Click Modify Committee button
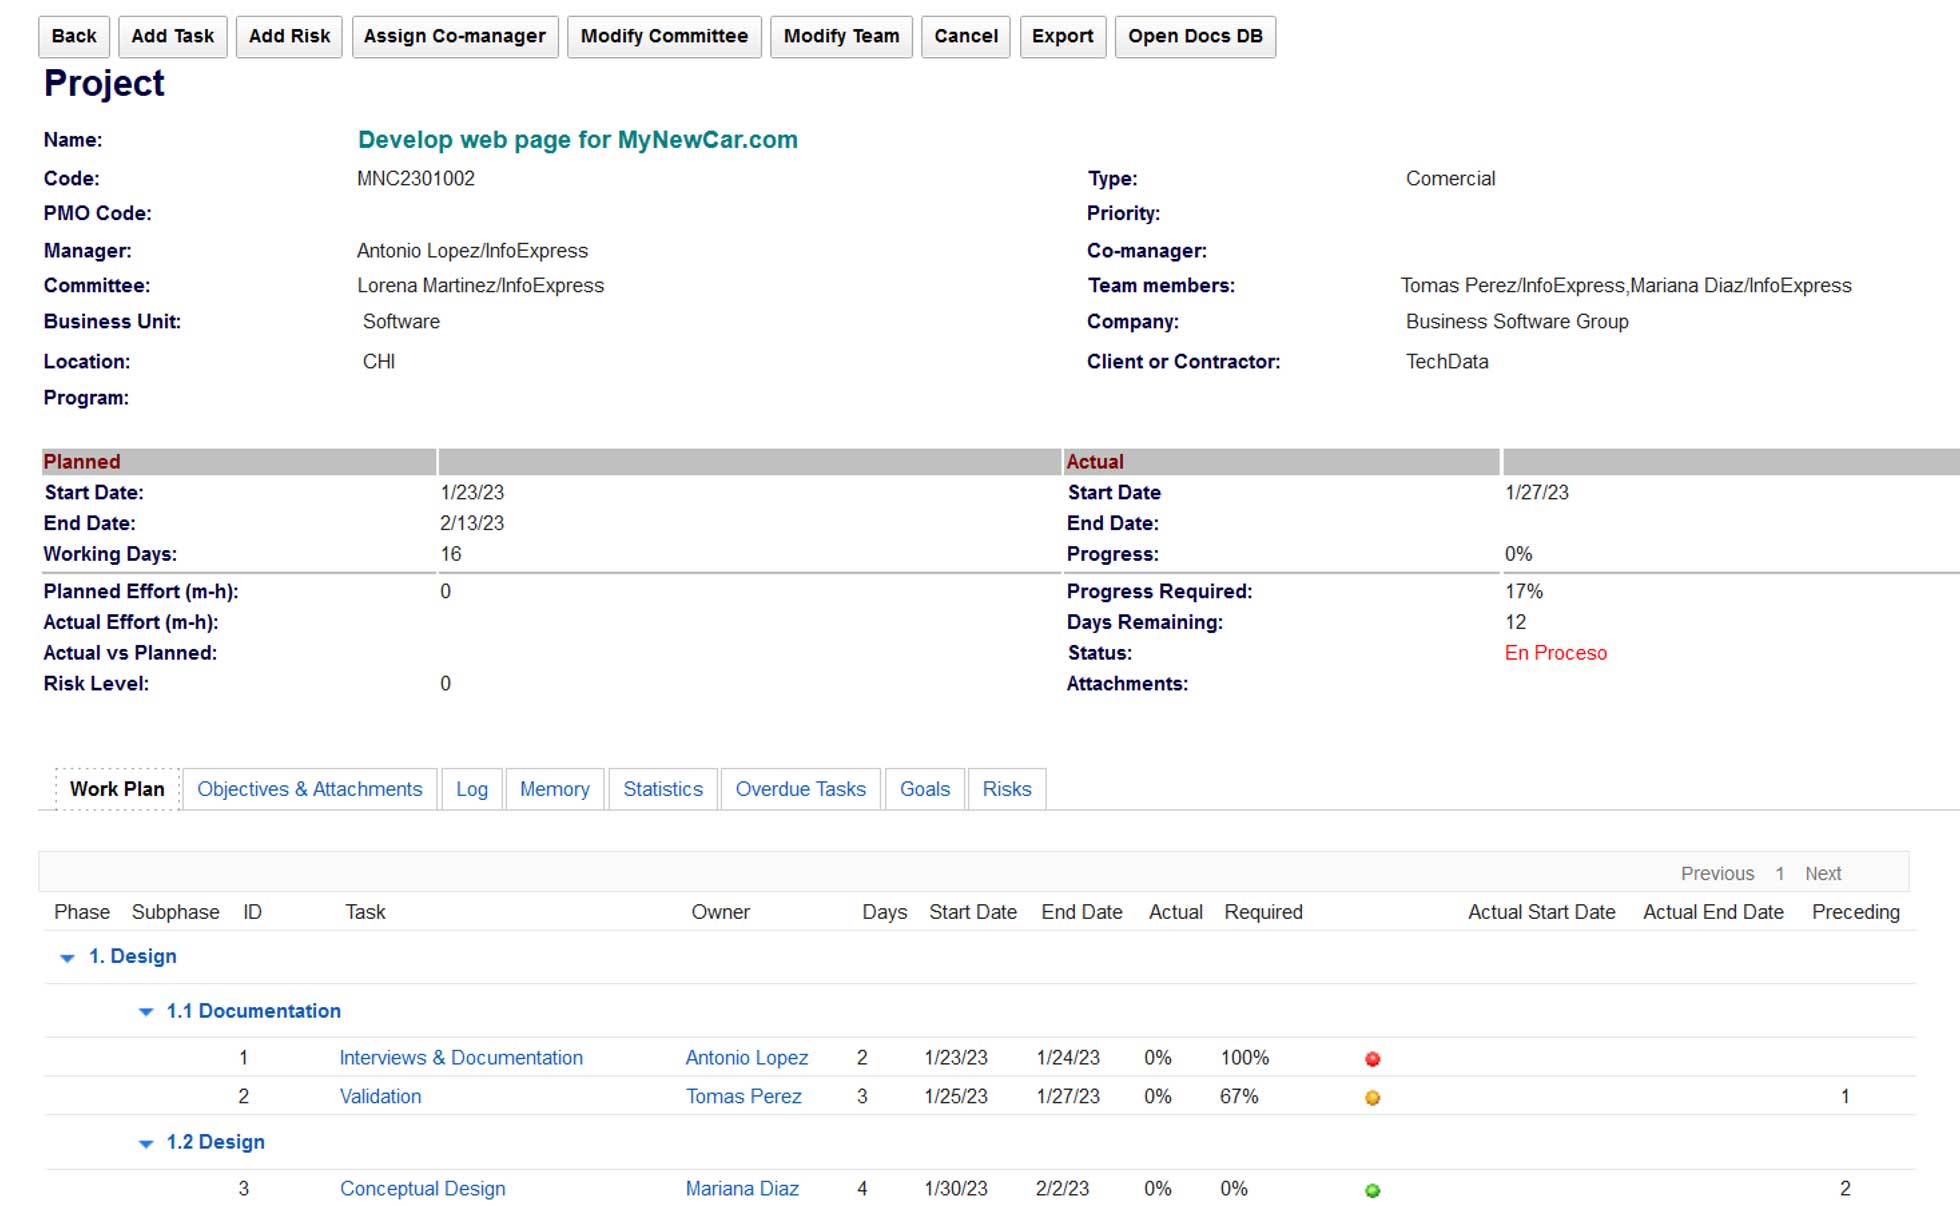Screen dimensions: 1960x1206 click(664, 37)
